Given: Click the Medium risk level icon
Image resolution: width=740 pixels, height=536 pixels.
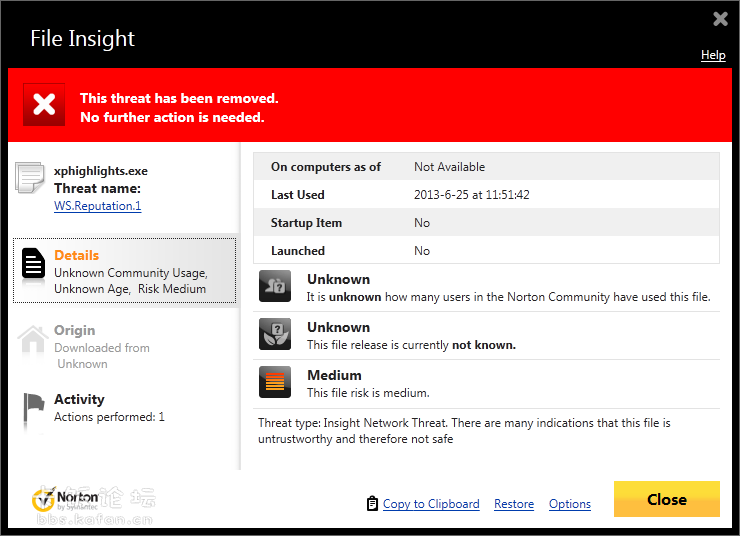Looking at the screenshot, I should tap(275, 382).
